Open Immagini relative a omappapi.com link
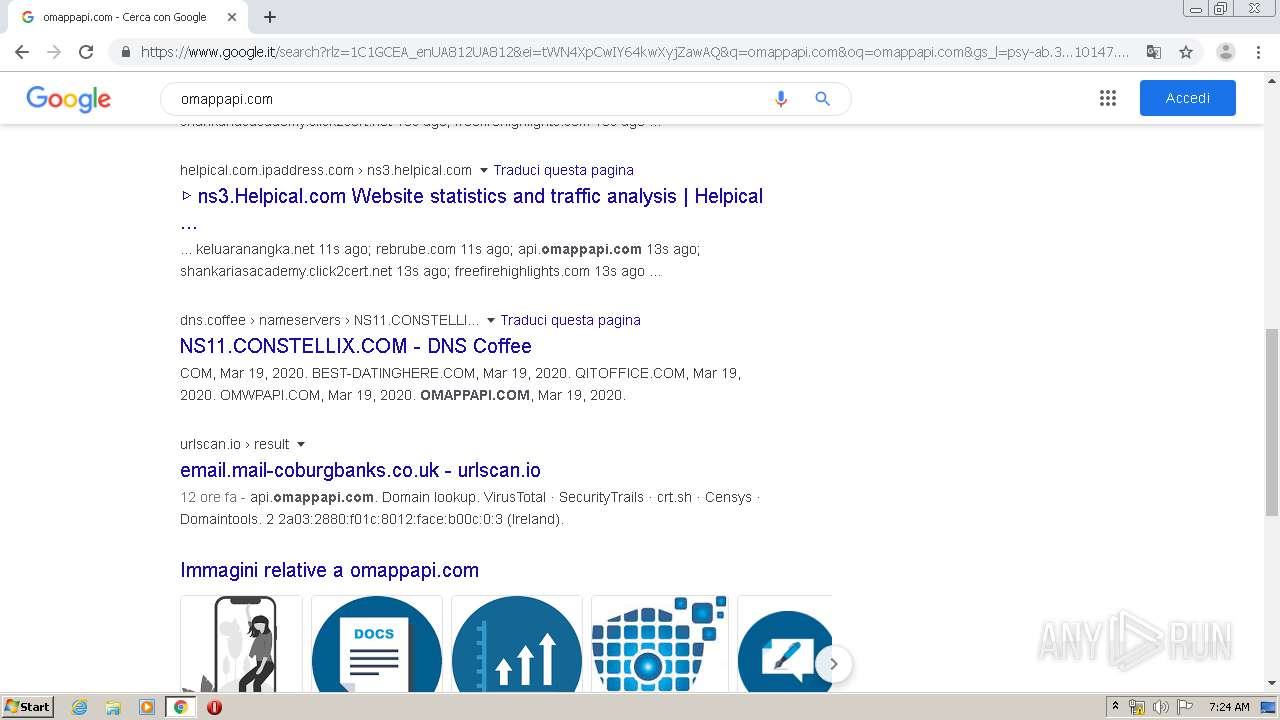The height and width of the screenshot is (720, 1280). [329, 570]
